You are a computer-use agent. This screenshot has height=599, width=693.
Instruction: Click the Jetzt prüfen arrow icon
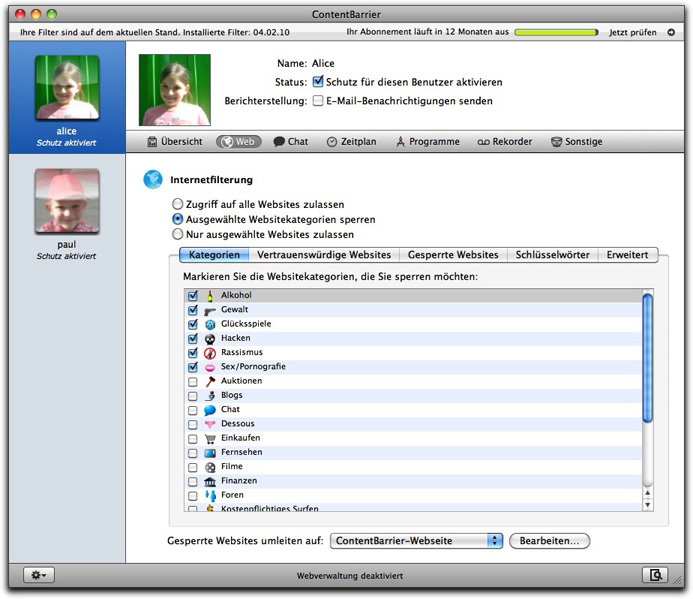click(x=671, y=32)
